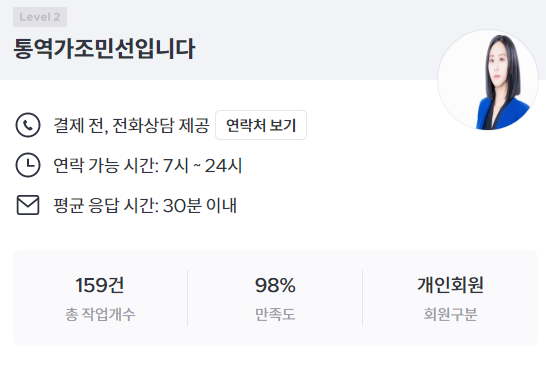Click the 연락 가능 시간: 7시 ~ 24시 line

click(x=147, y=165)
